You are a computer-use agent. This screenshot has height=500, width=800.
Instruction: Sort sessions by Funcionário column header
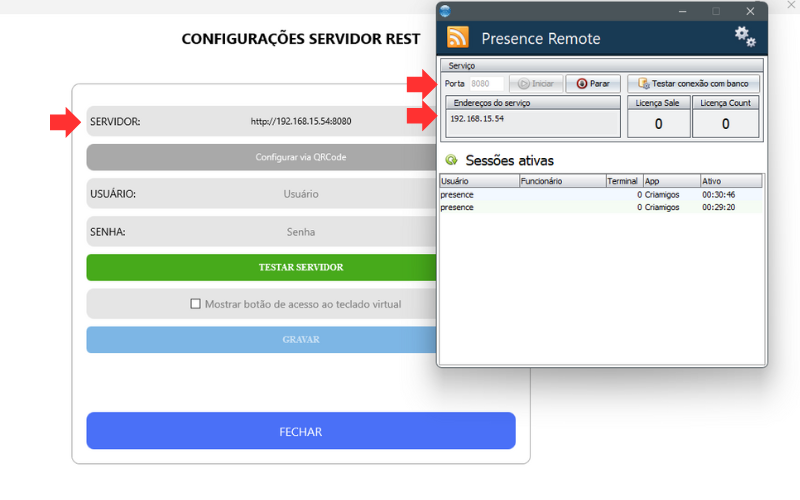click(562, 181)
